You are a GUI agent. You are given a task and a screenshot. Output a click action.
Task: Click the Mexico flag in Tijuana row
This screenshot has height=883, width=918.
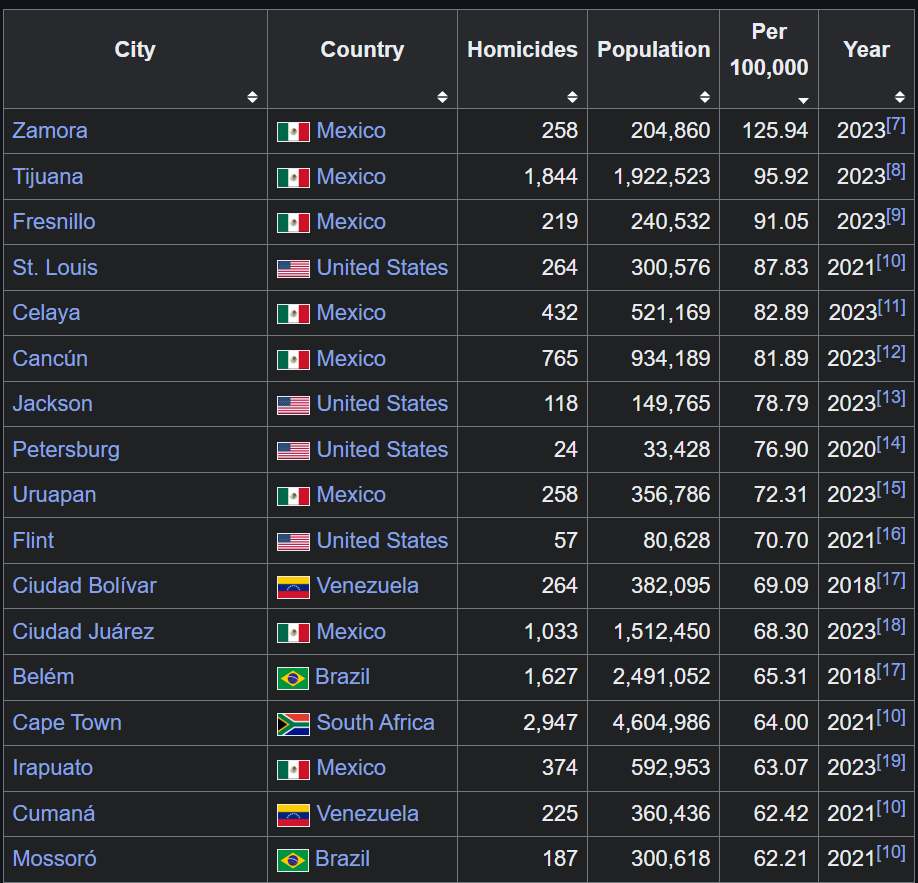point(293,177)
